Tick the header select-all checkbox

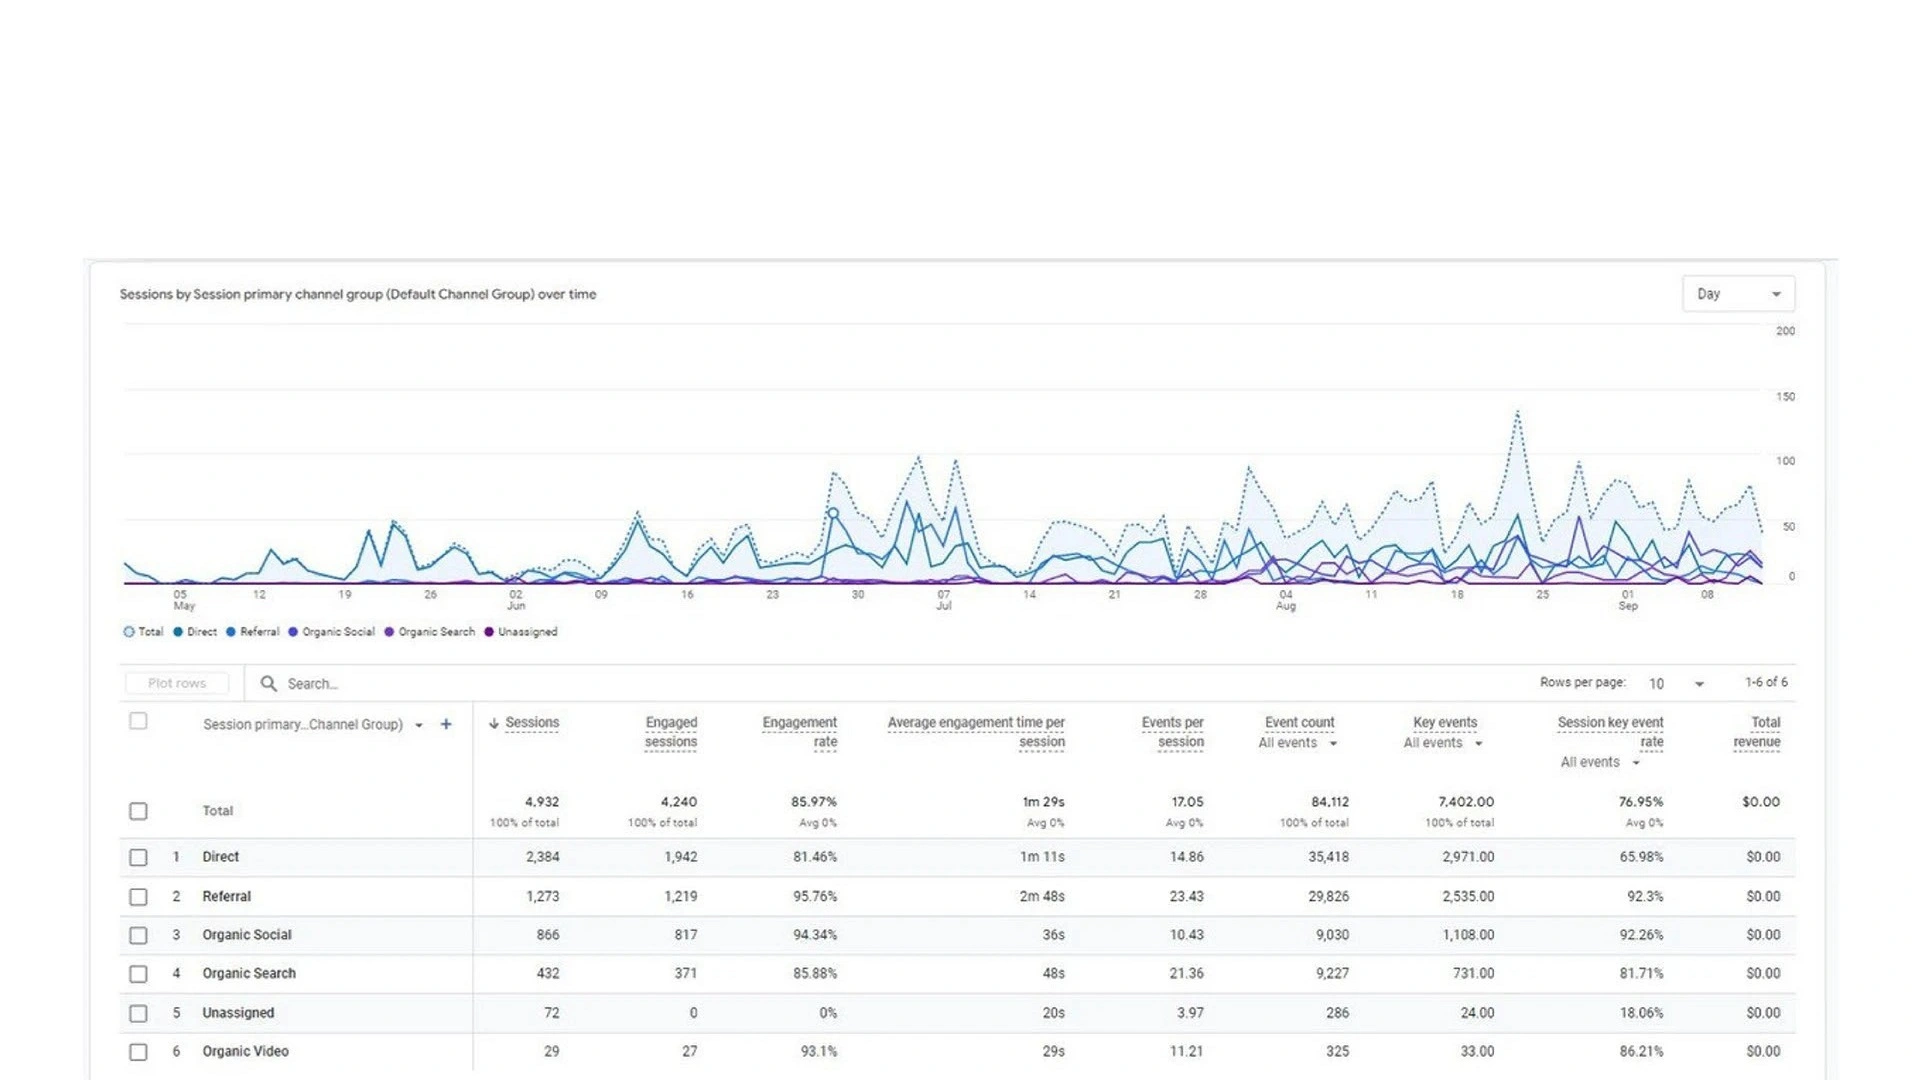pos(138,721)
